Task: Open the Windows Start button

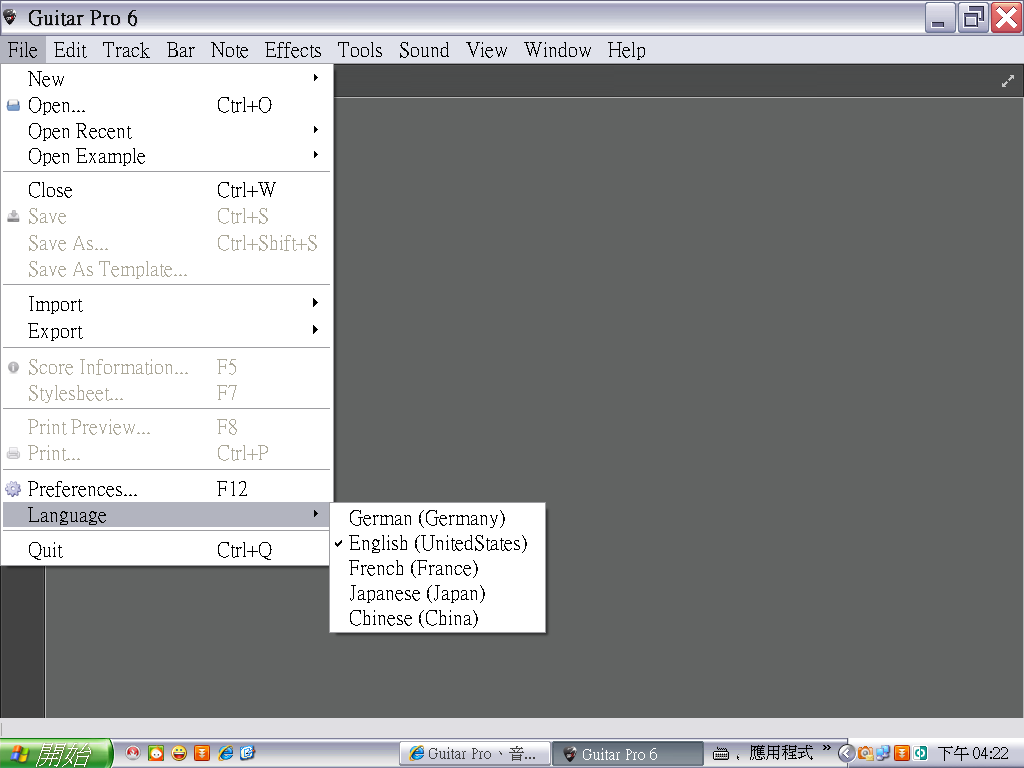Action: pos(56,754)
